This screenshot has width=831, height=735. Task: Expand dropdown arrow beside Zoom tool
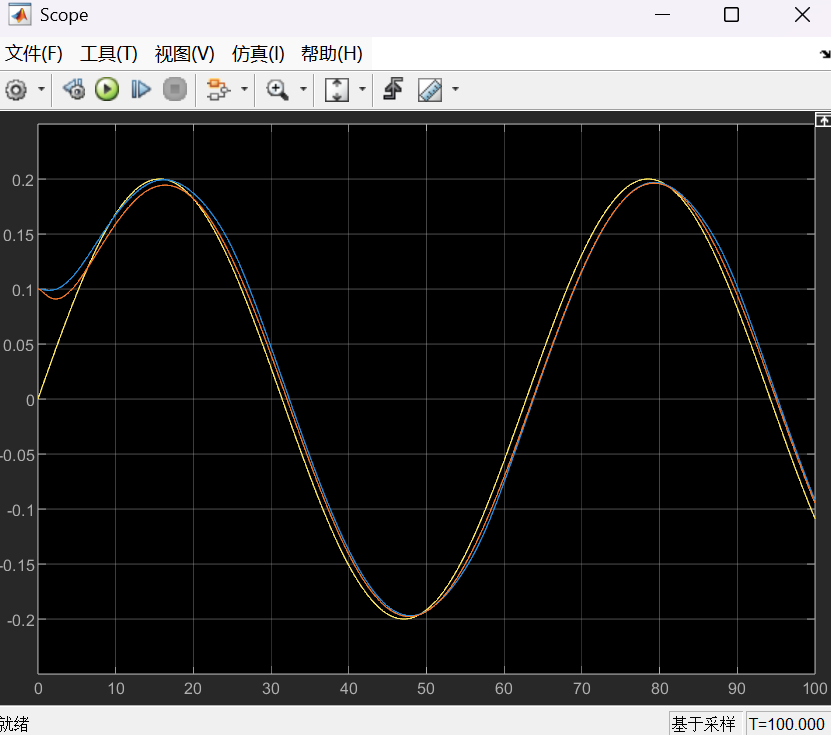coord(303,90)
